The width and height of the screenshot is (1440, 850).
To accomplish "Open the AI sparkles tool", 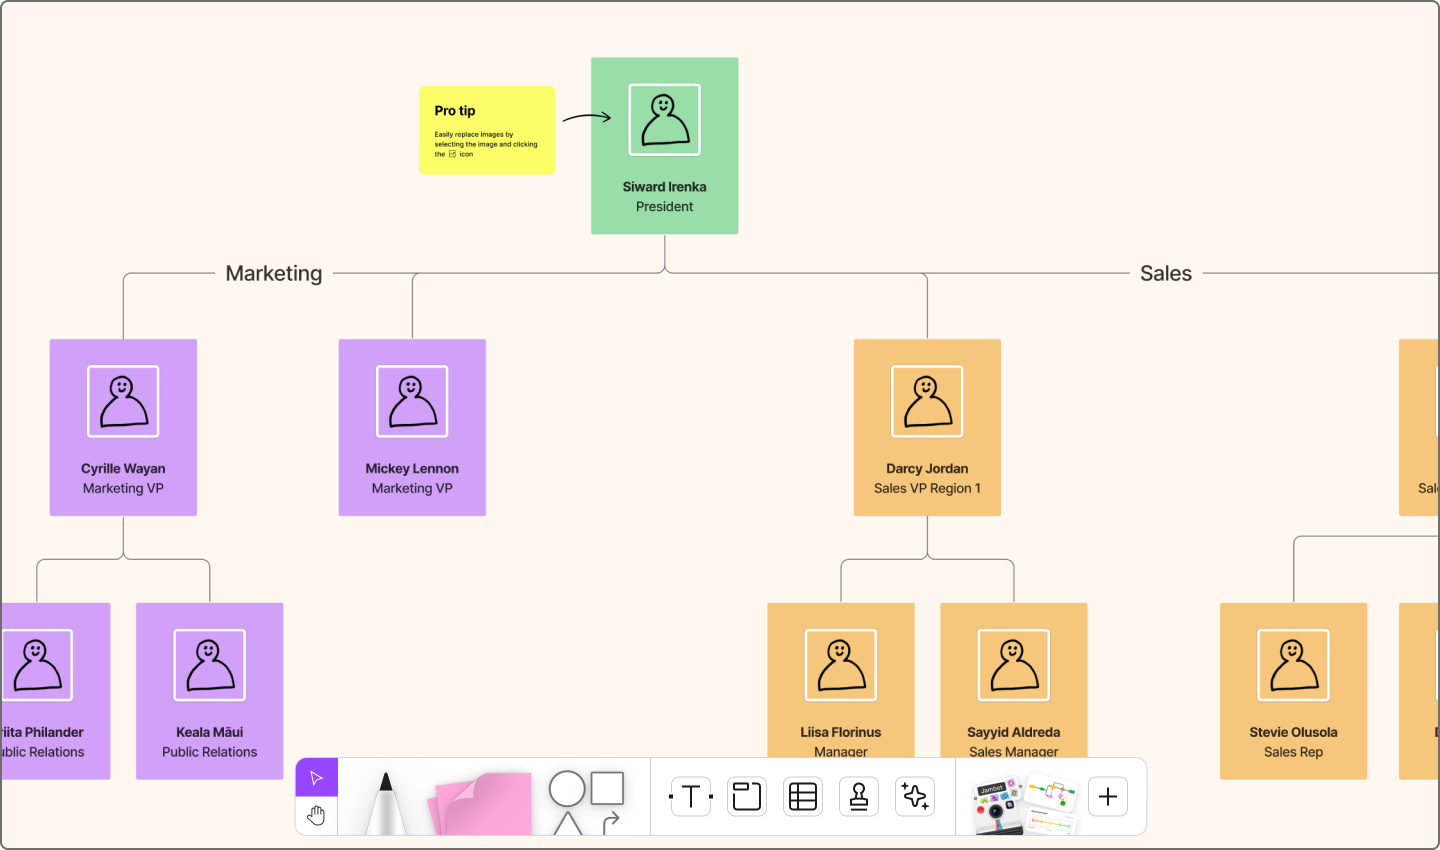I will [x=914, y=796].
